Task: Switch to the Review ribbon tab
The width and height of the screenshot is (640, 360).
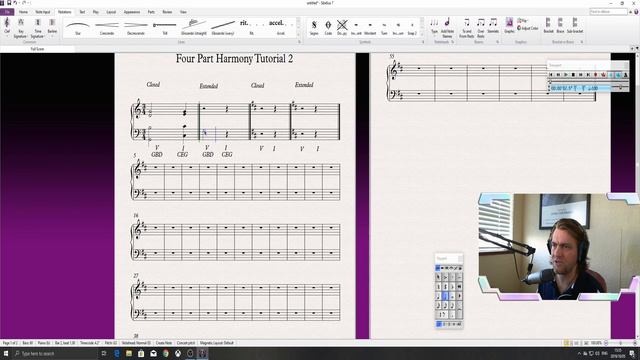Action: (x=167, y=12)
